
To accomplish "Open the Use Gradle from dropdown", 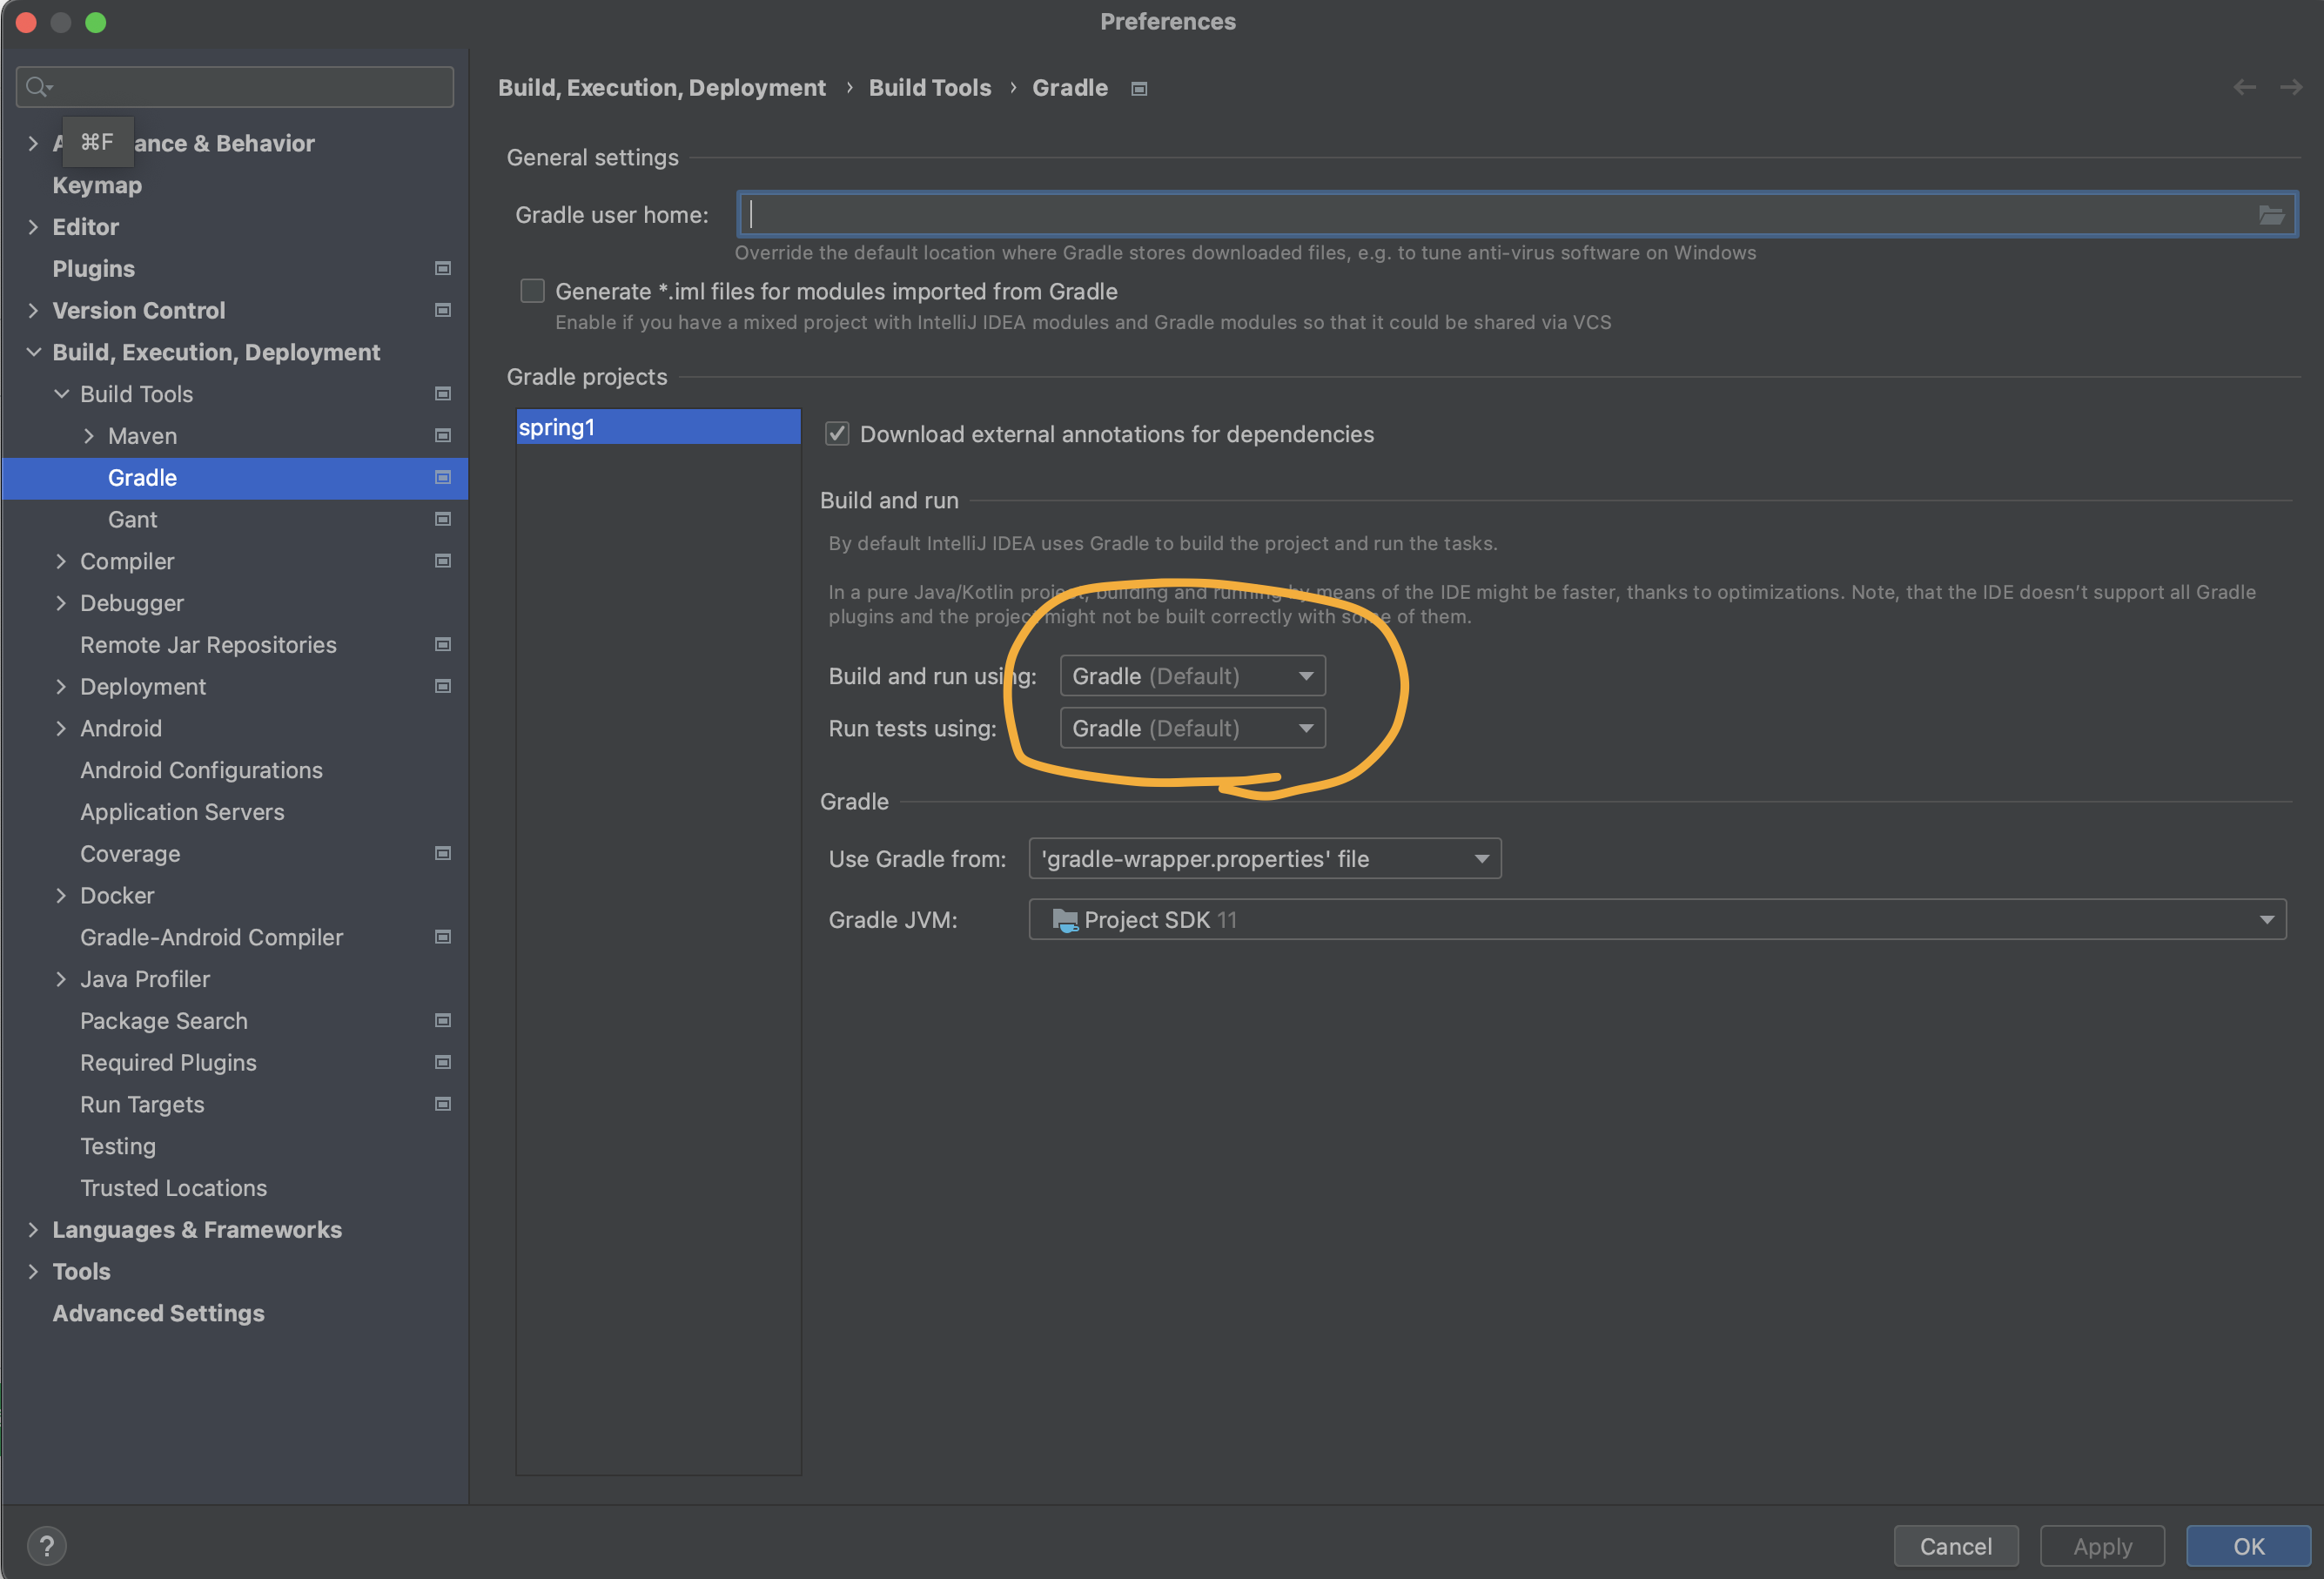I will click(1265, 859).
